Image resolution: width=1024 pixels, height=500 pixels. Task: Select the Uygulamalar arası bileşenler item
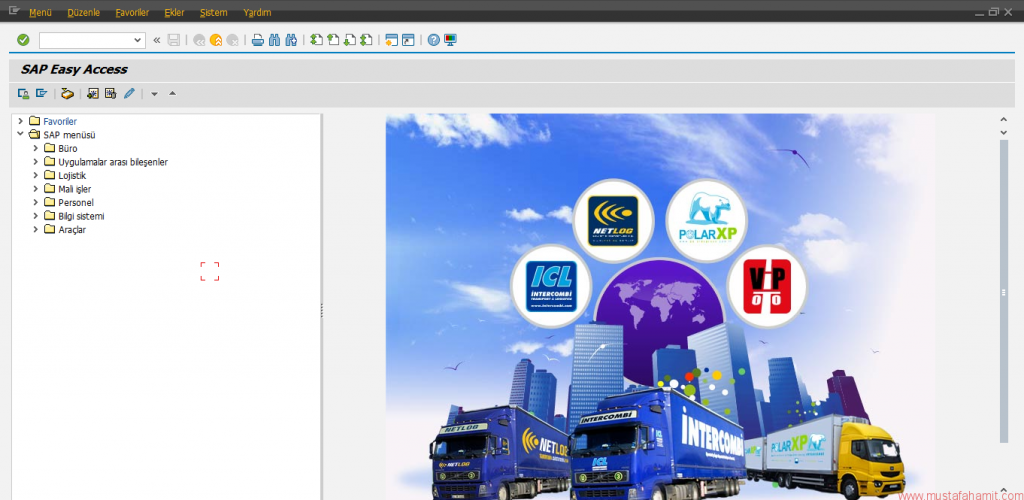113,163
